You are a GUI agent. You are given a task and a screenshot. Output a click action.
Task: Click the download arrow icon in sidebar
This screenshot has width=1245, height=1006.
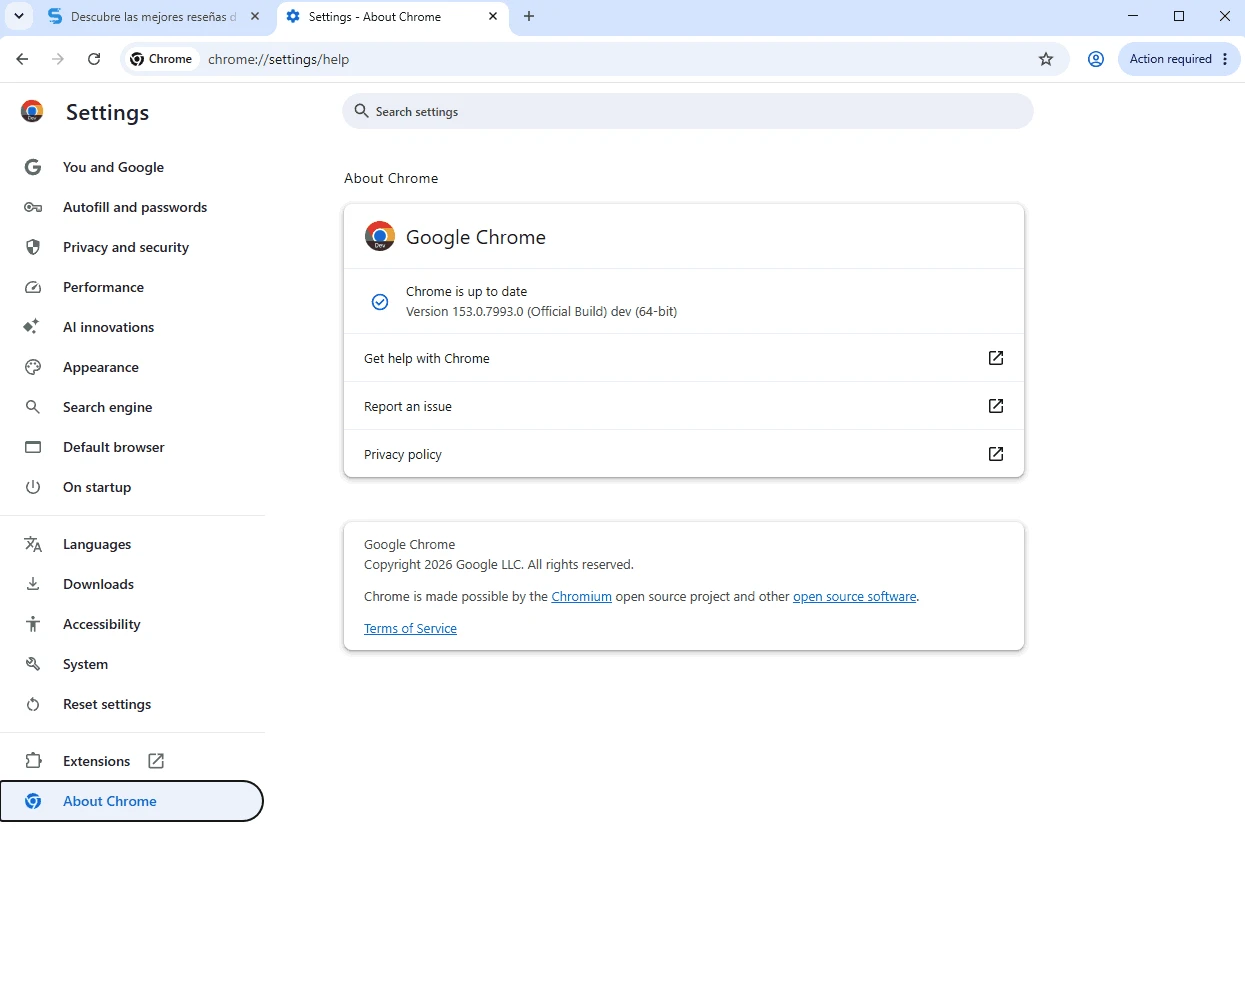33,584
